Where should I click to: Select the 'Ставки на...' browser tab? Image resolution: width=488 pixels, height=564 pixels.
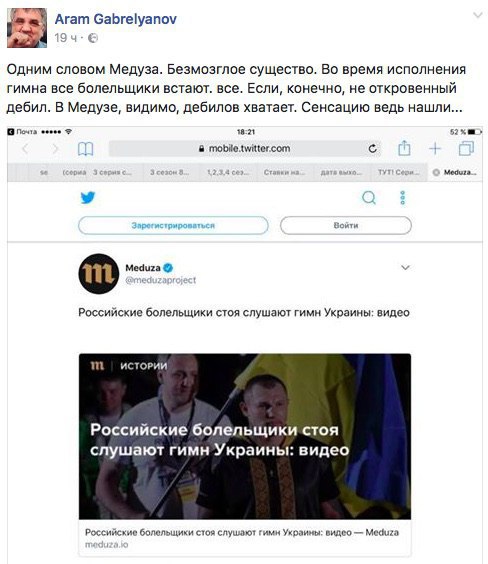pos(284,172)
